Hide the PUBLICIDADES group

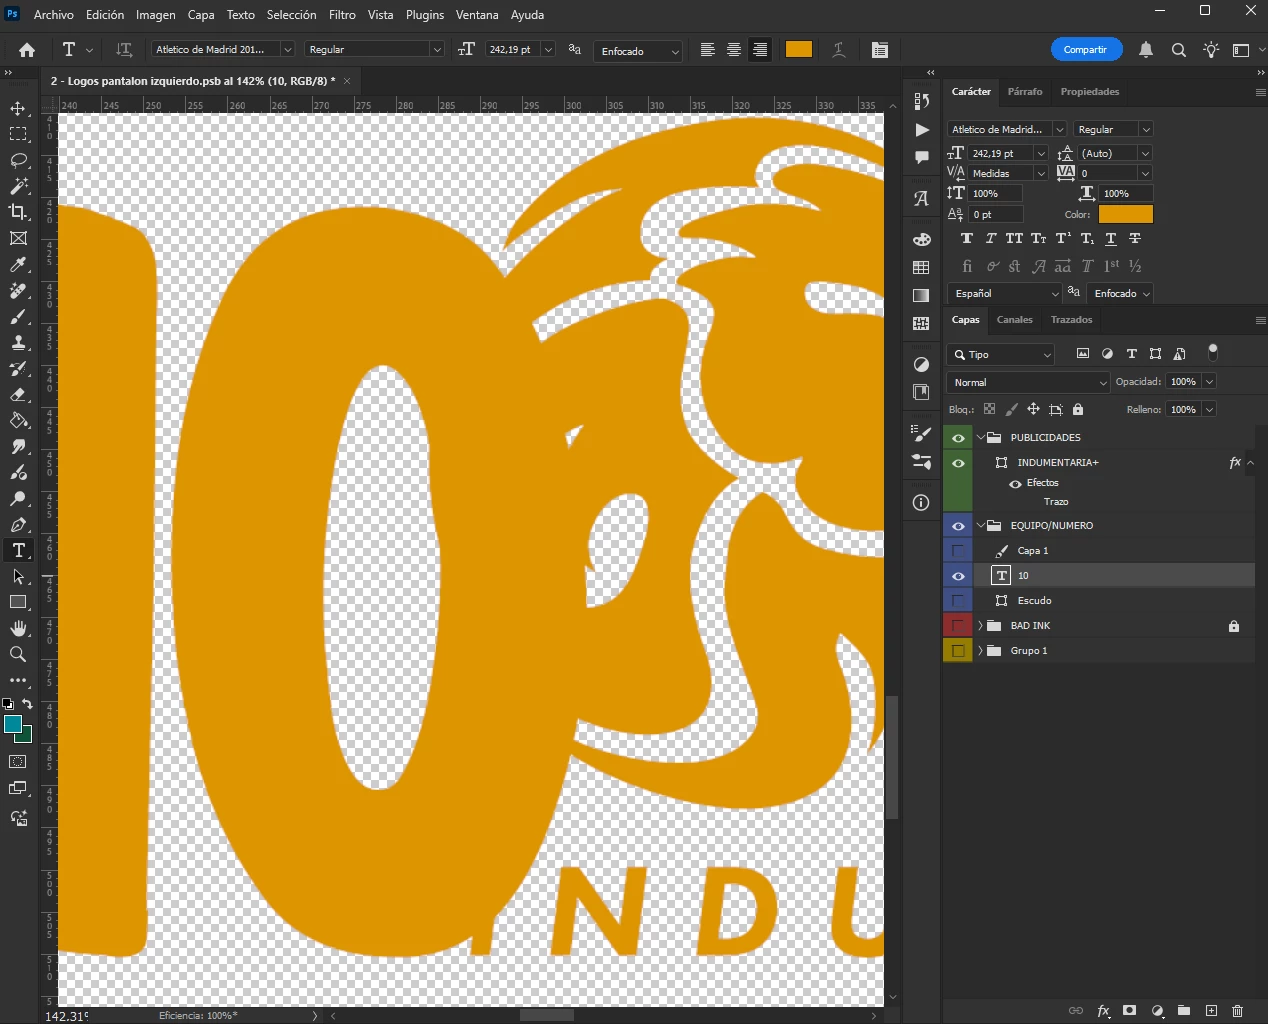click(958, 438)
